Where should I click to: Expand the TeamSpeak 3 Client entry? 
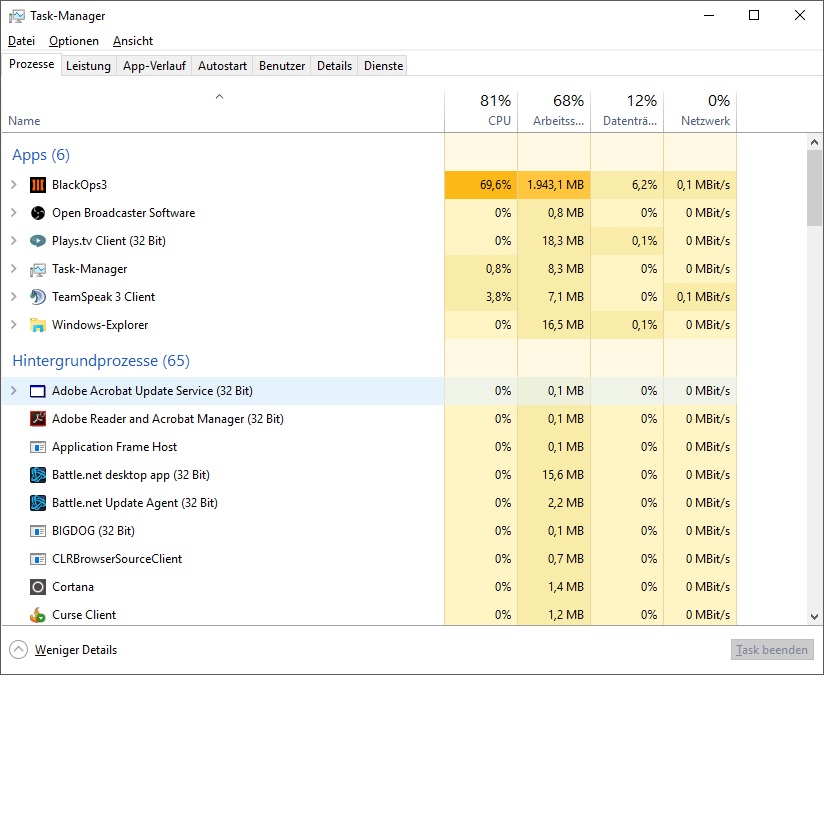pos(14,296)
